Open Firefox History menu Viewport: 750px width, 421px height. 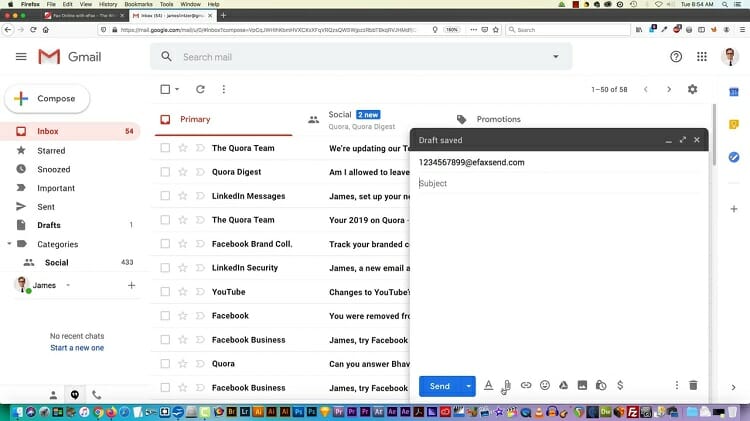108,4
